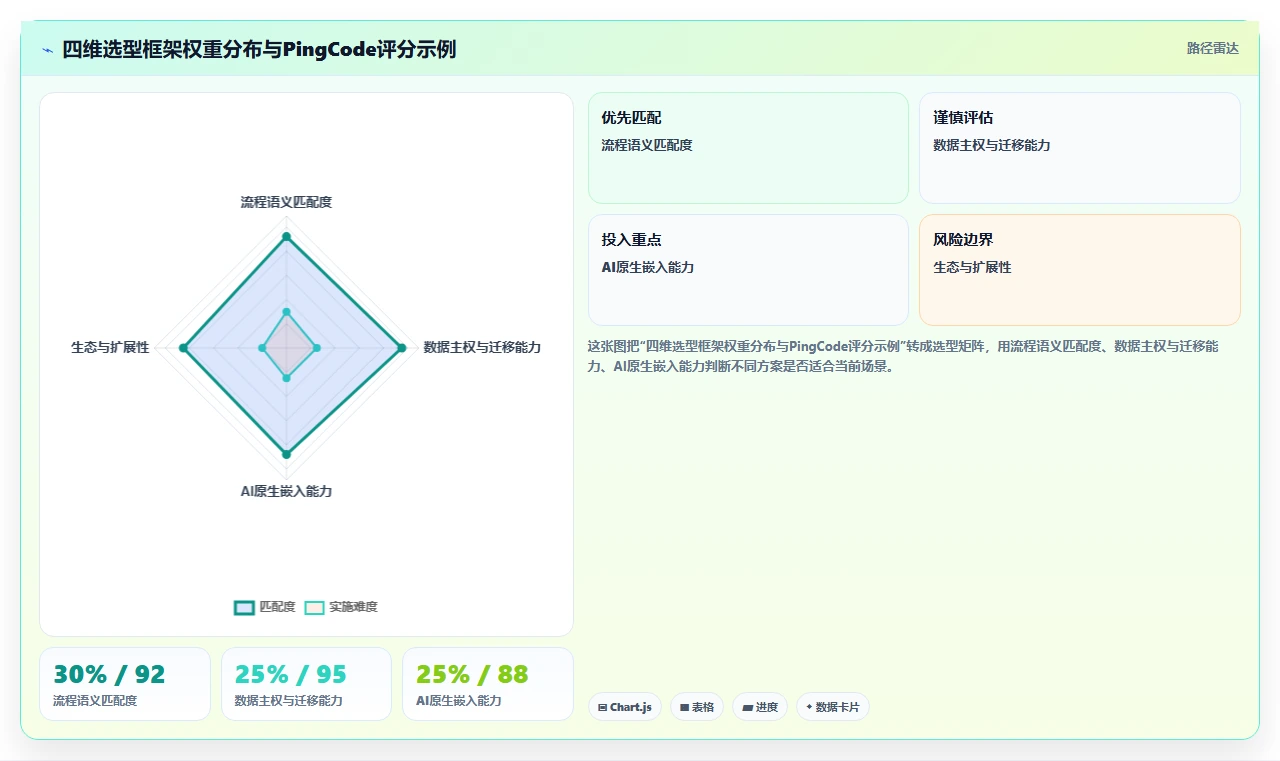The width and height of the screenshot is (1280, 761).
Task: Click the top 匹配度 radar data point
Action: [x=286, y=237]
